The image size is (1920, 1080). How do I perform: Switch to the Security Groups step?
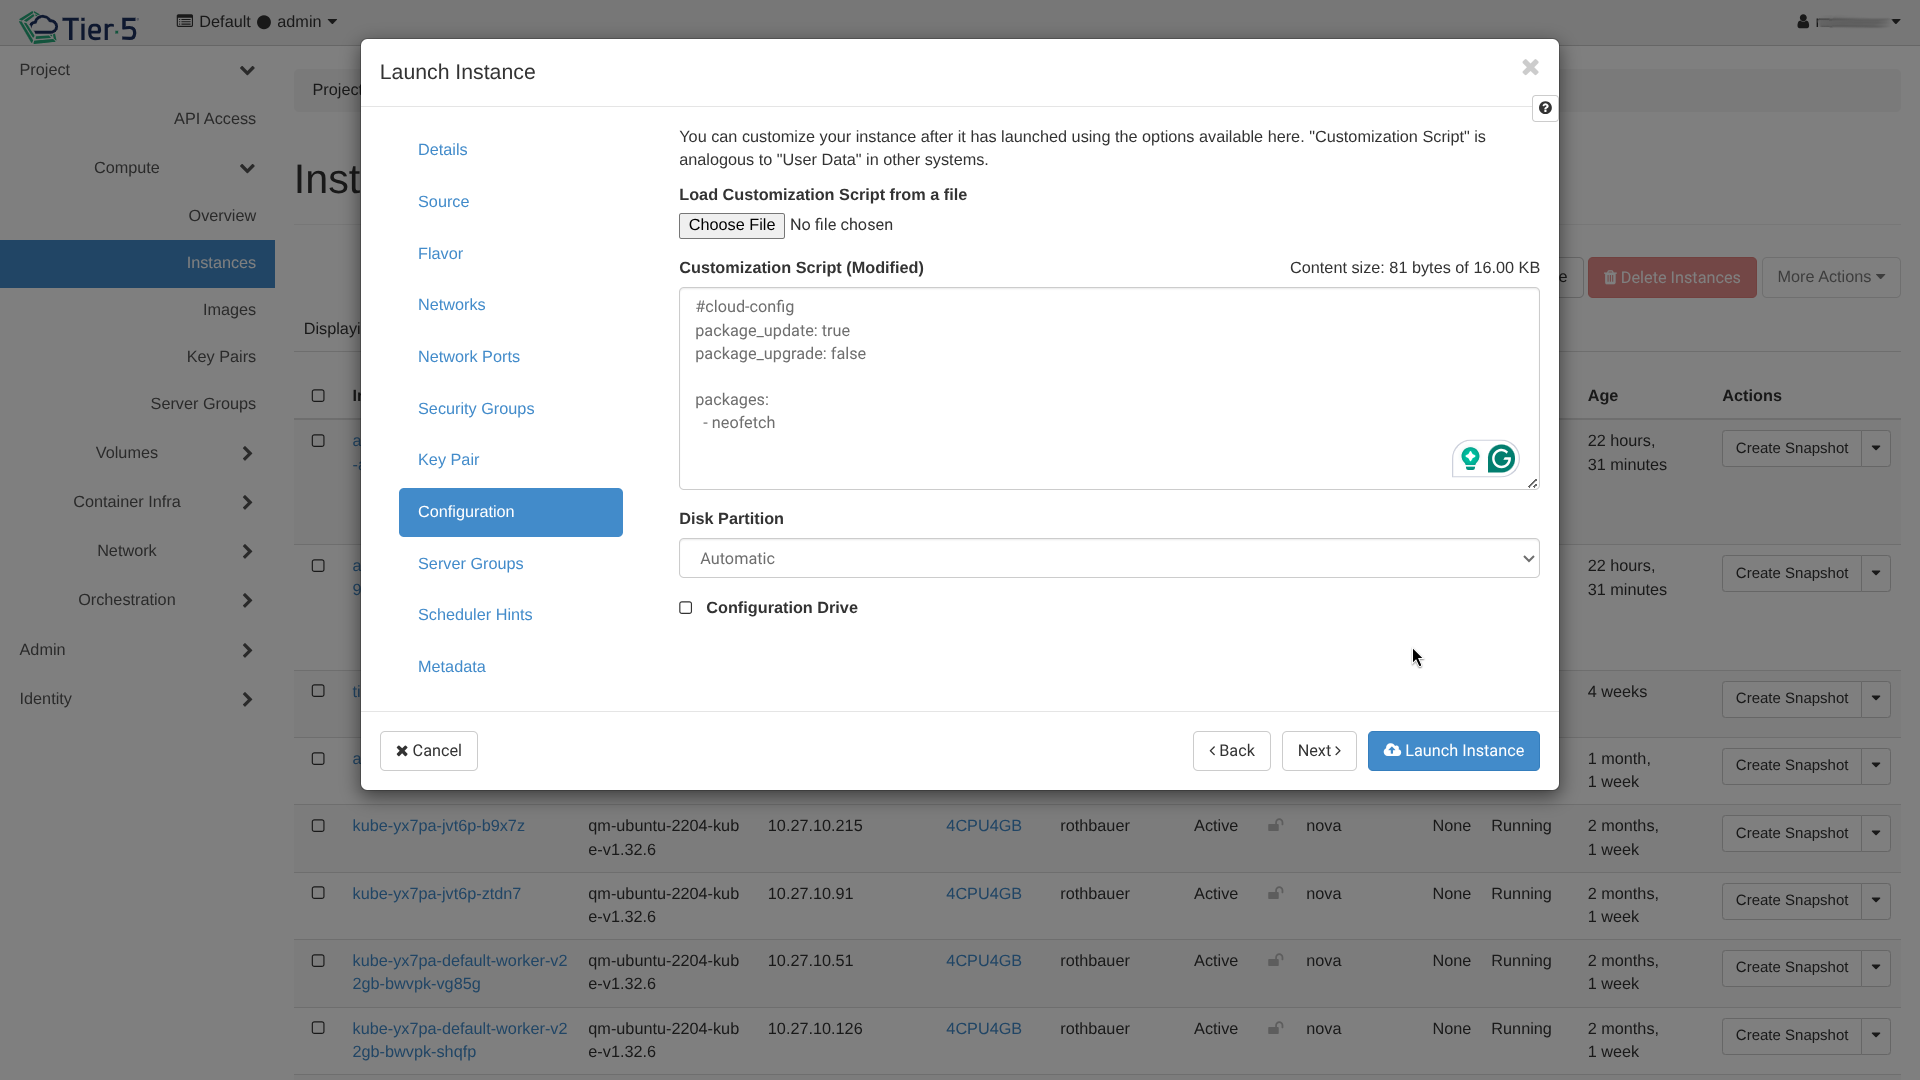pyautogui.click(x=476, y=409)
